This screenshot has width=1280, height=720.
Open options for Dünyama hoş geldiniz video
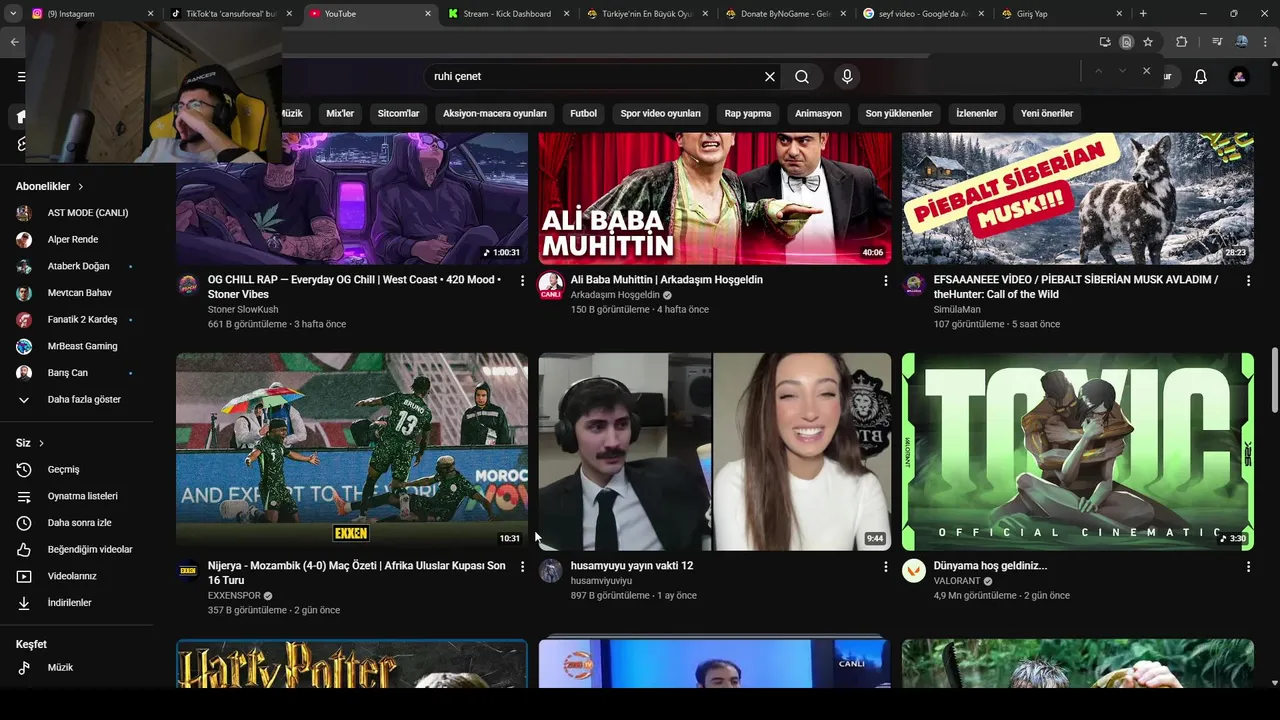click(x=1248, y=567)
